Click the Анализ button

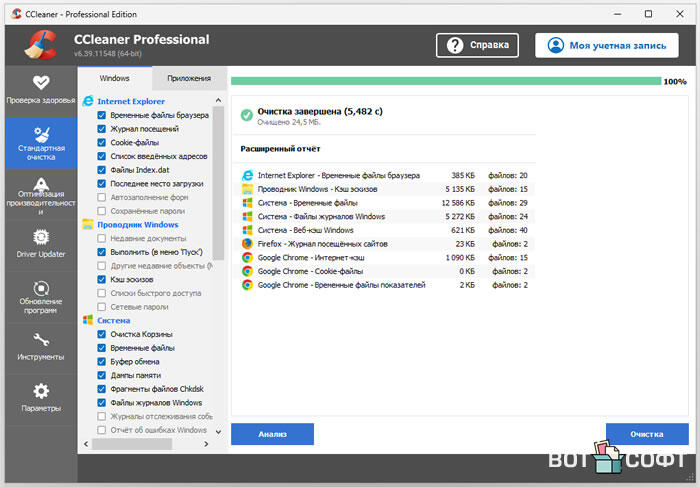click(x=272, y=434)
